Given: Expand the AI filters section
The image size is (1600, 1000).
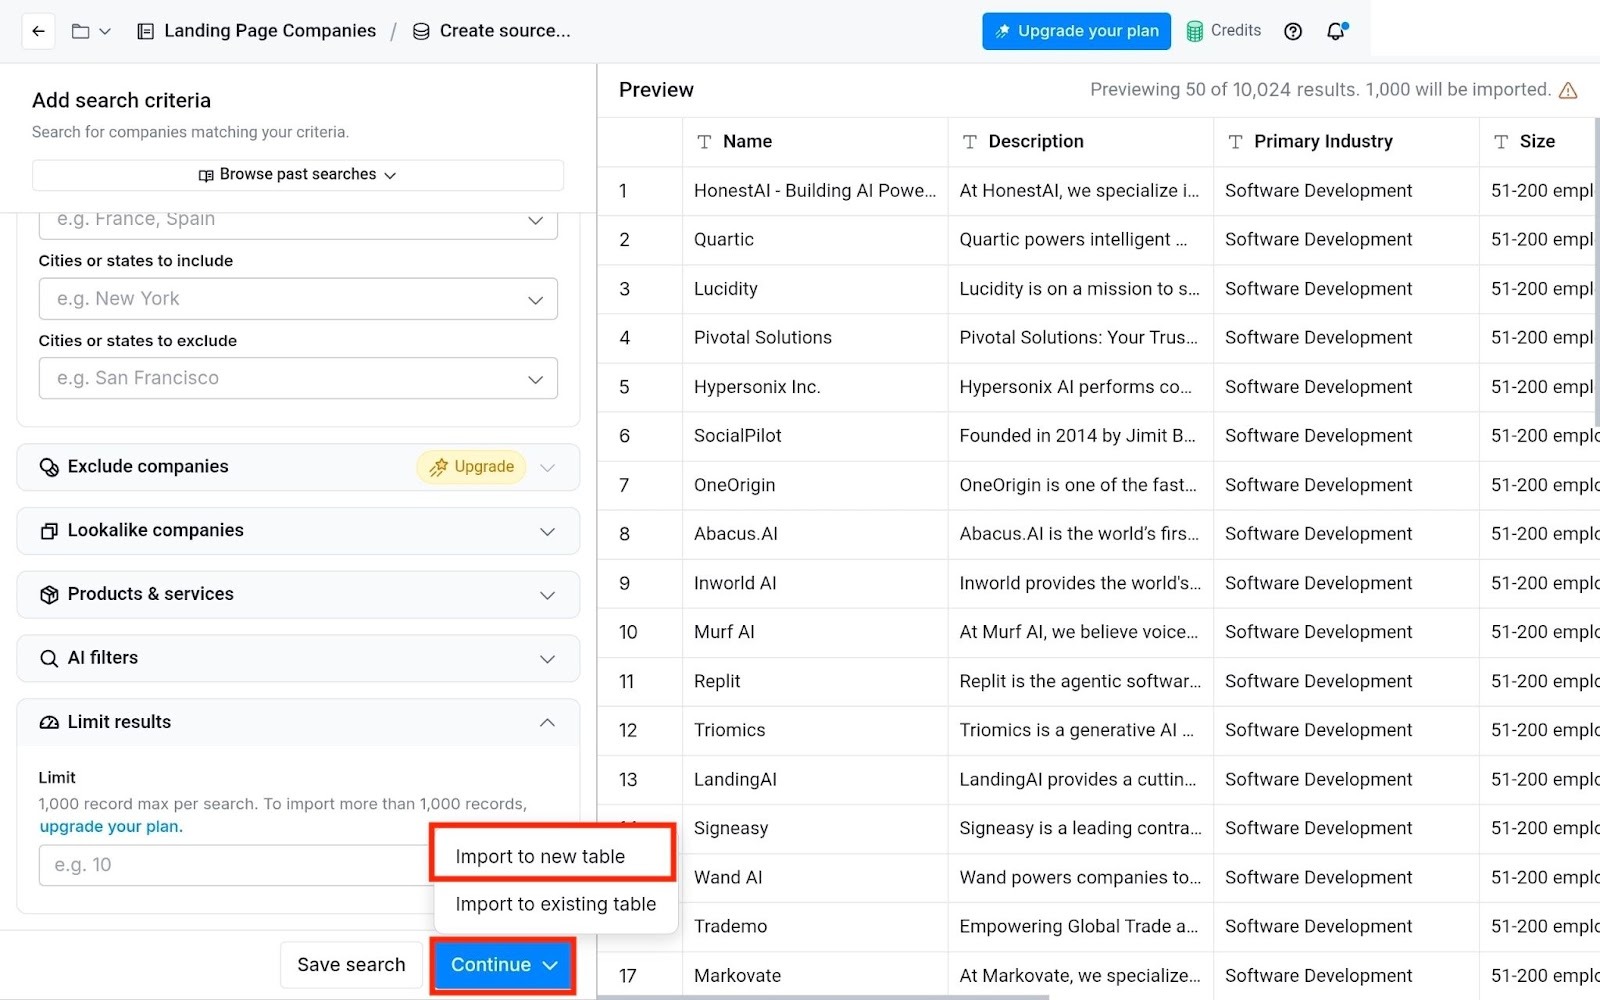Looking at the screenshot, I should (298, 659).
